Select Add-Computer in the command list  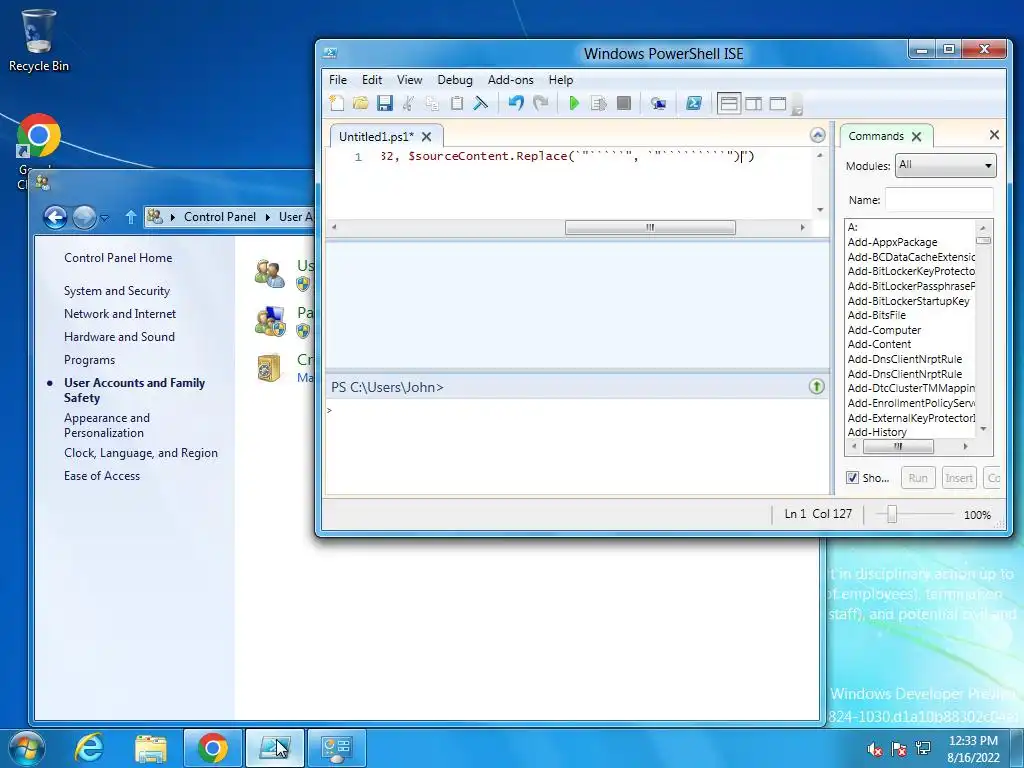coord(884,330)
